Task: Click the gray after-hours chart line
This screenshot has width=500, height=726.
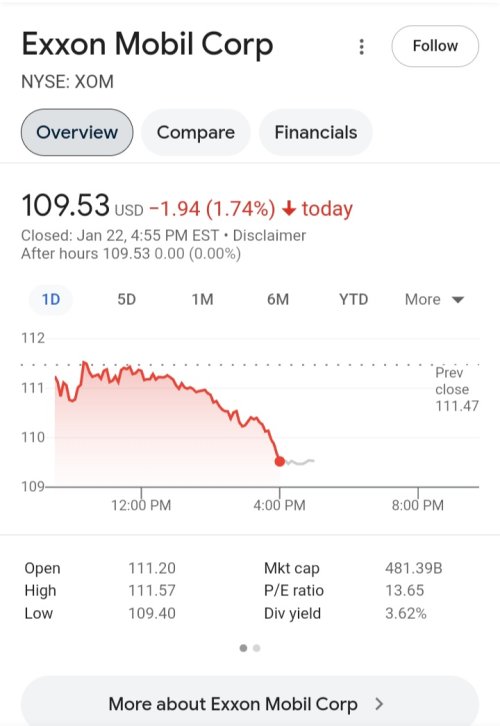Action: pyautogui.click(x=300, y=462)
